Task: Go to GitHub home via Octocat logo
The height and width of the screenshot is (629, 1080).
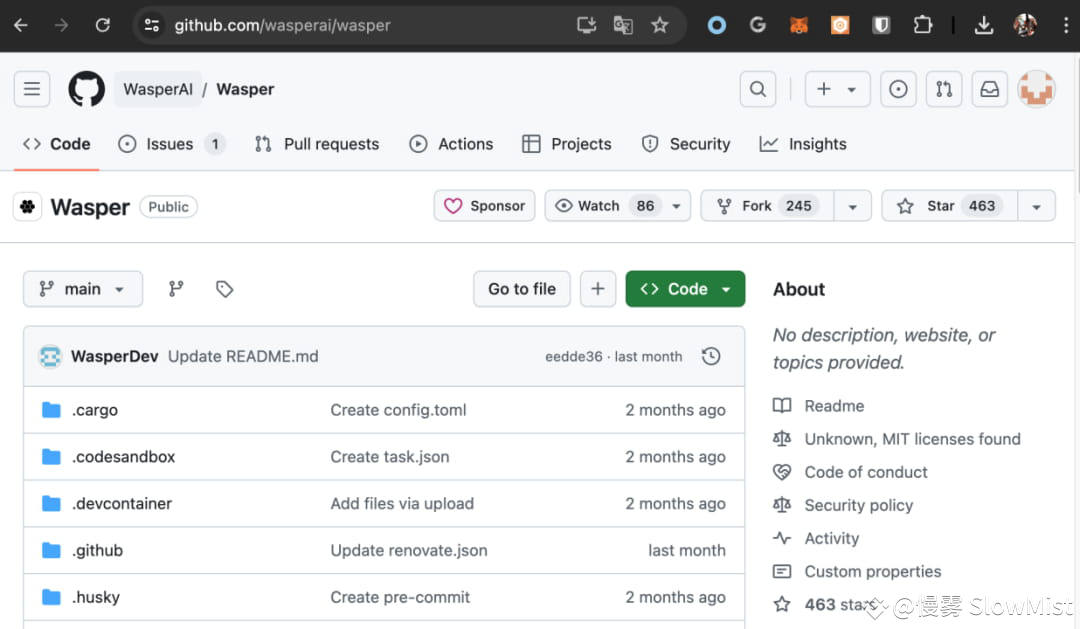Action: 87,89
